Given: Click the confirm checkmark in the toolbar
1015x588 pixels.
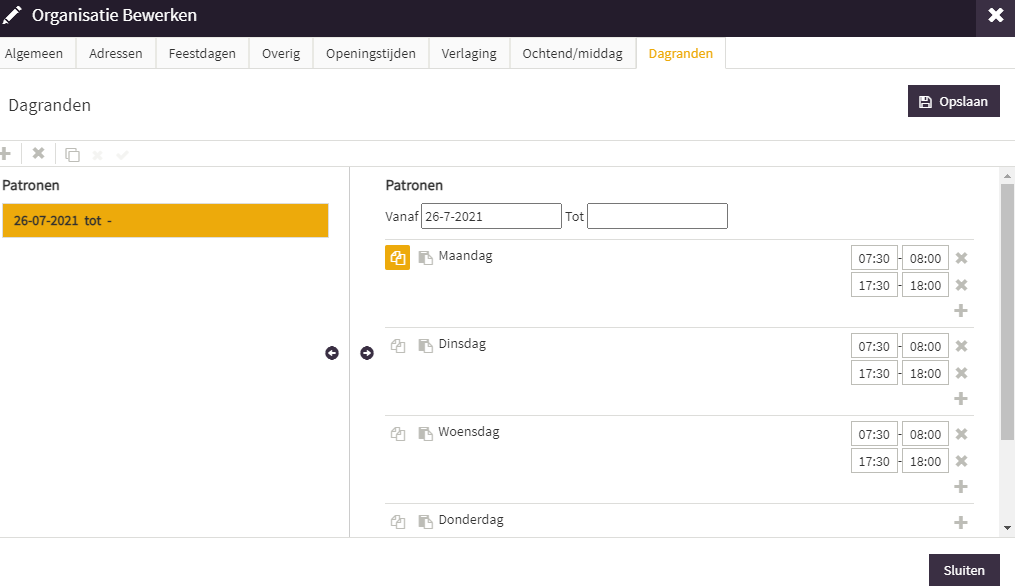Looking at the screenshot, I should point(122,155).
